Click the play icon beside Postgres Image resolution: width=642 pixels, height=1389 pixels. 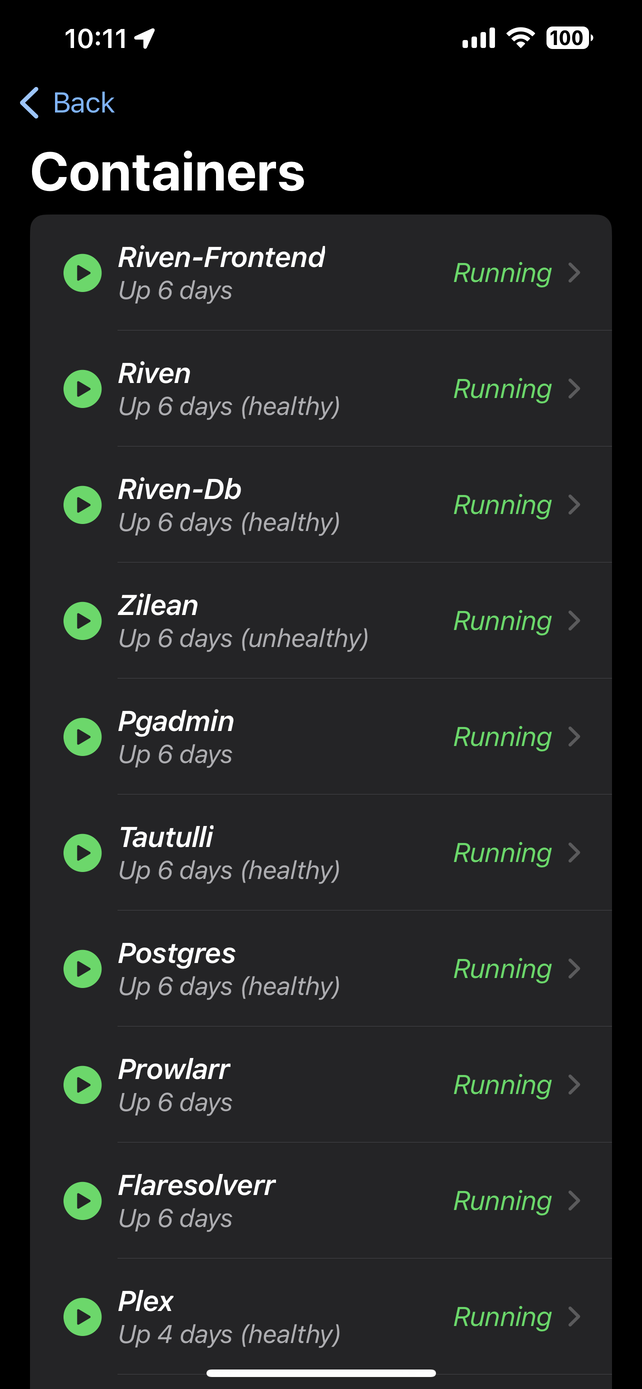tap(82, 968)
